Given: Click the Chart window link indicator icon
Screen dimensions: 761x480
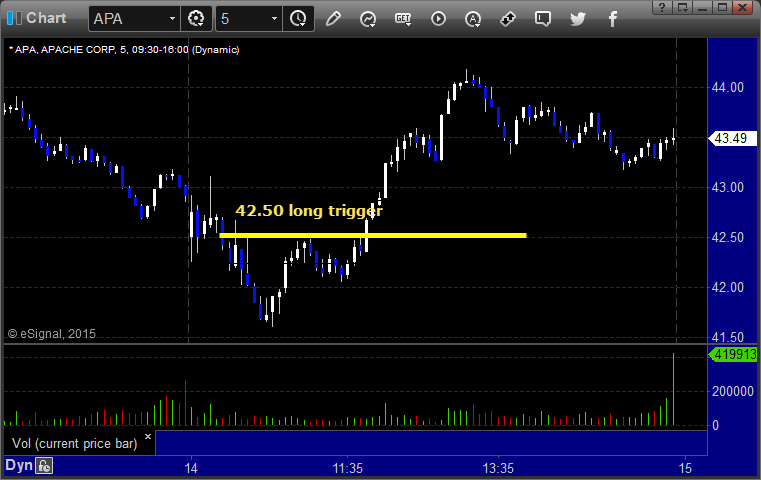Looking at the screenshot, I should (x=14, y=18).
